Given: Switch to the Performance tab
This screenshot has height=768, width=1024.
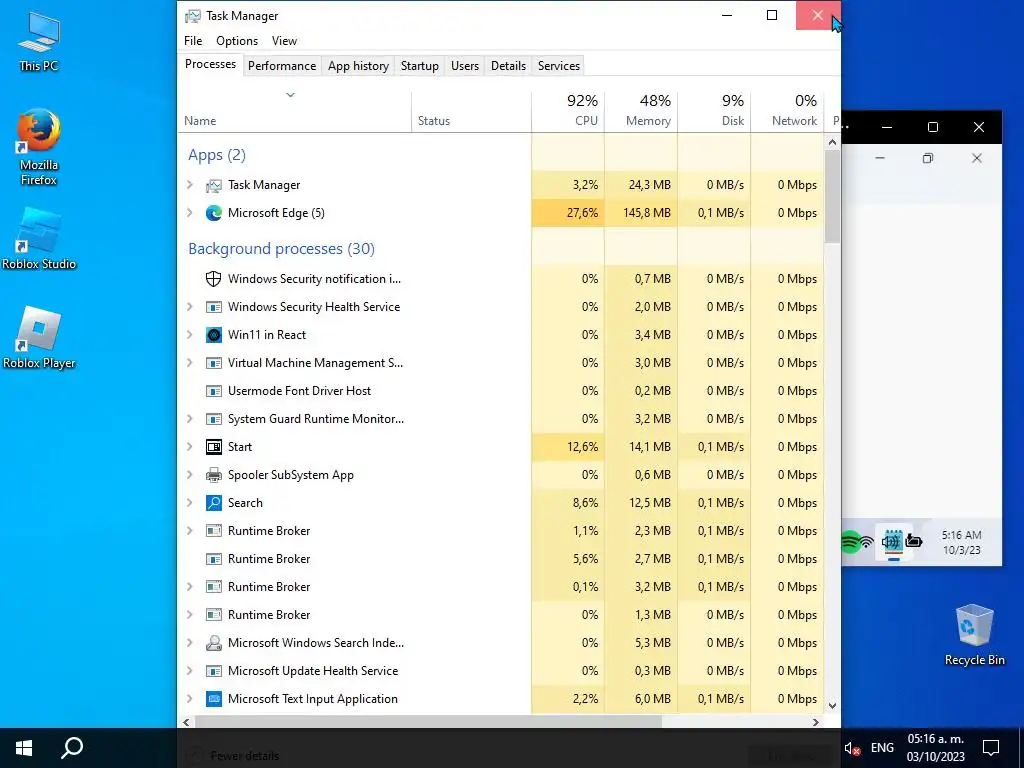Looking at the screenshot, I should click(x=282, y=66).
